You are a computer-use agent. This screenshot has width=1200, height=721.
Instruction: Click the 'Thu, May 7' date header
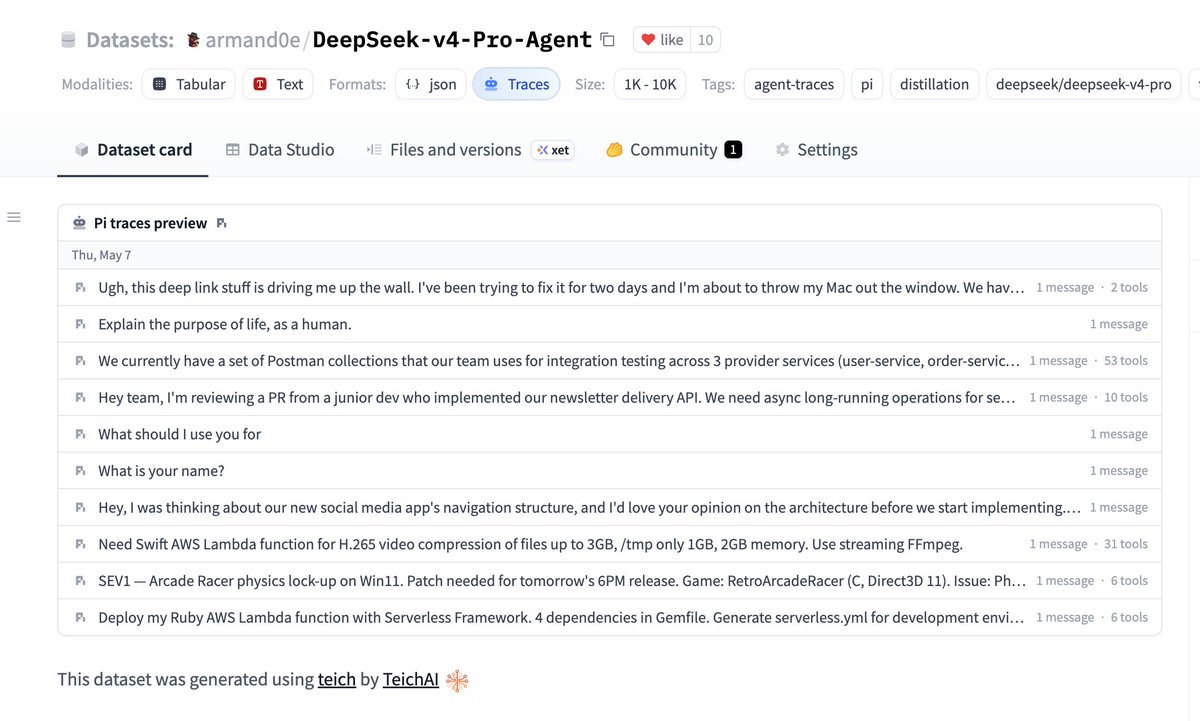[x=101, y=255]
